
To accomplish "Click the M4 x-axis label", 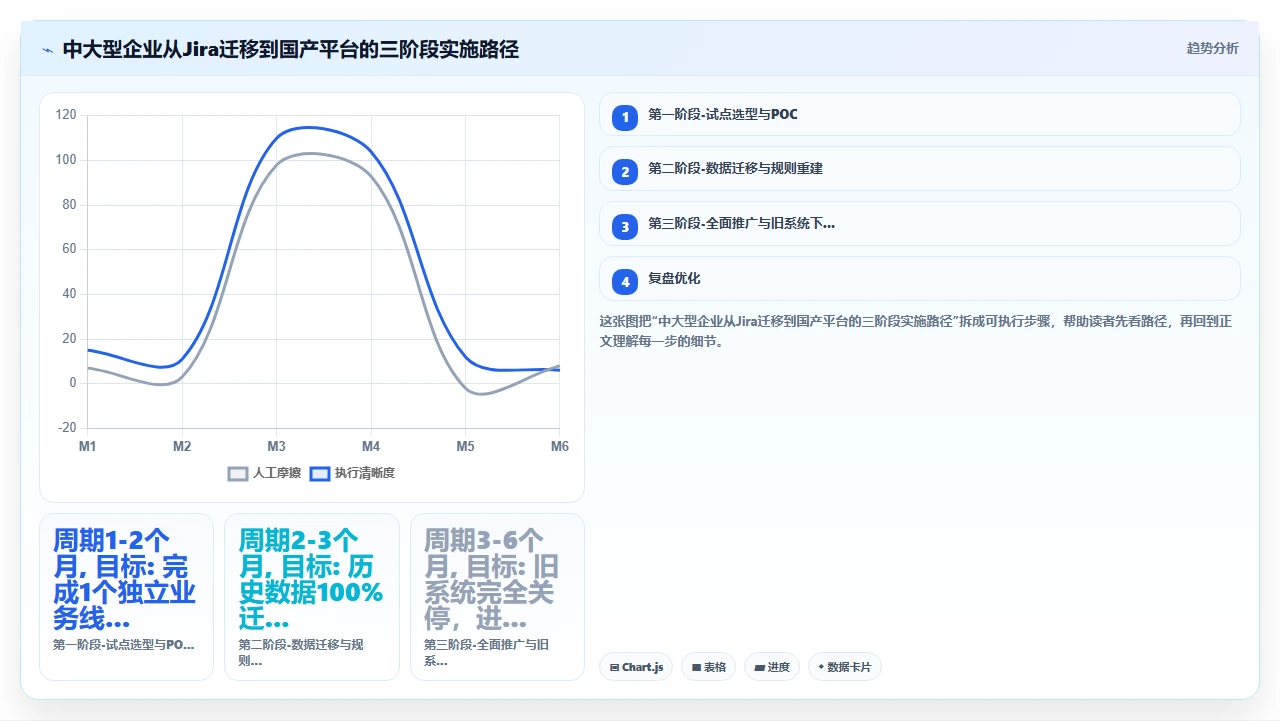I will point(371,446).
